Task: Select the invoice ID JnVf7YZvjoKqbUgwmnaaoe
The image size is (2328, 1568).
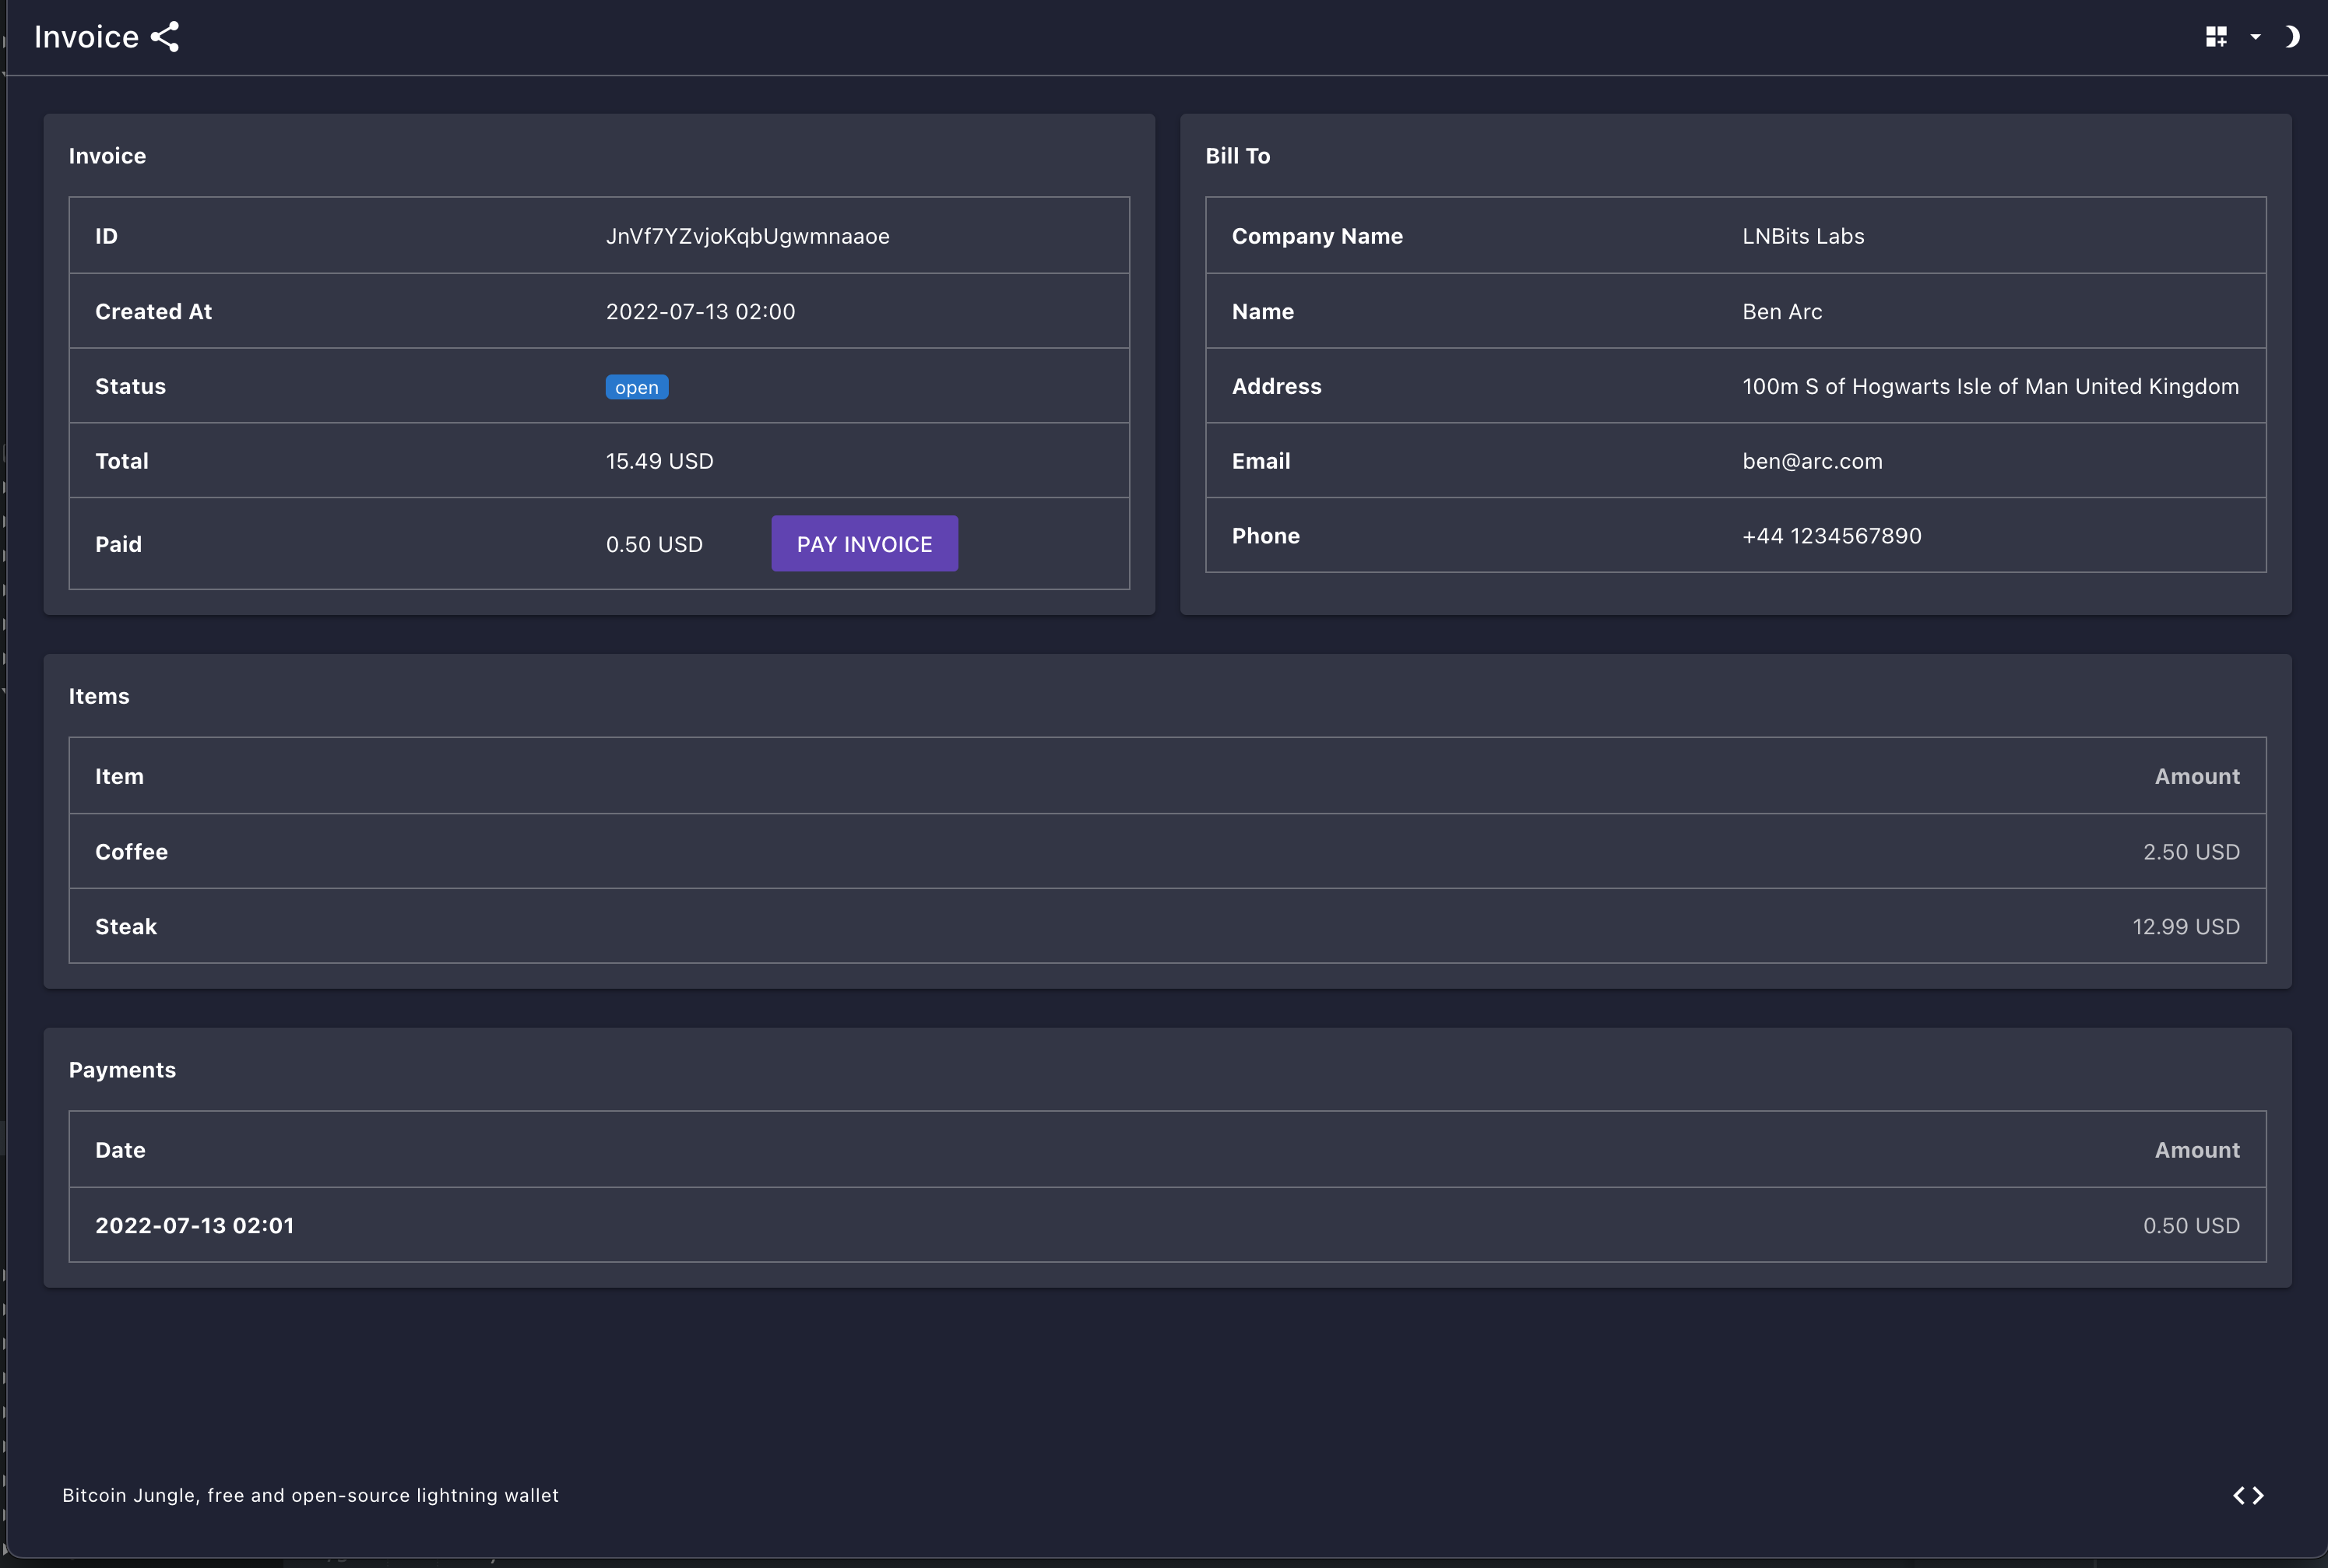Action: tap(747, 236)
